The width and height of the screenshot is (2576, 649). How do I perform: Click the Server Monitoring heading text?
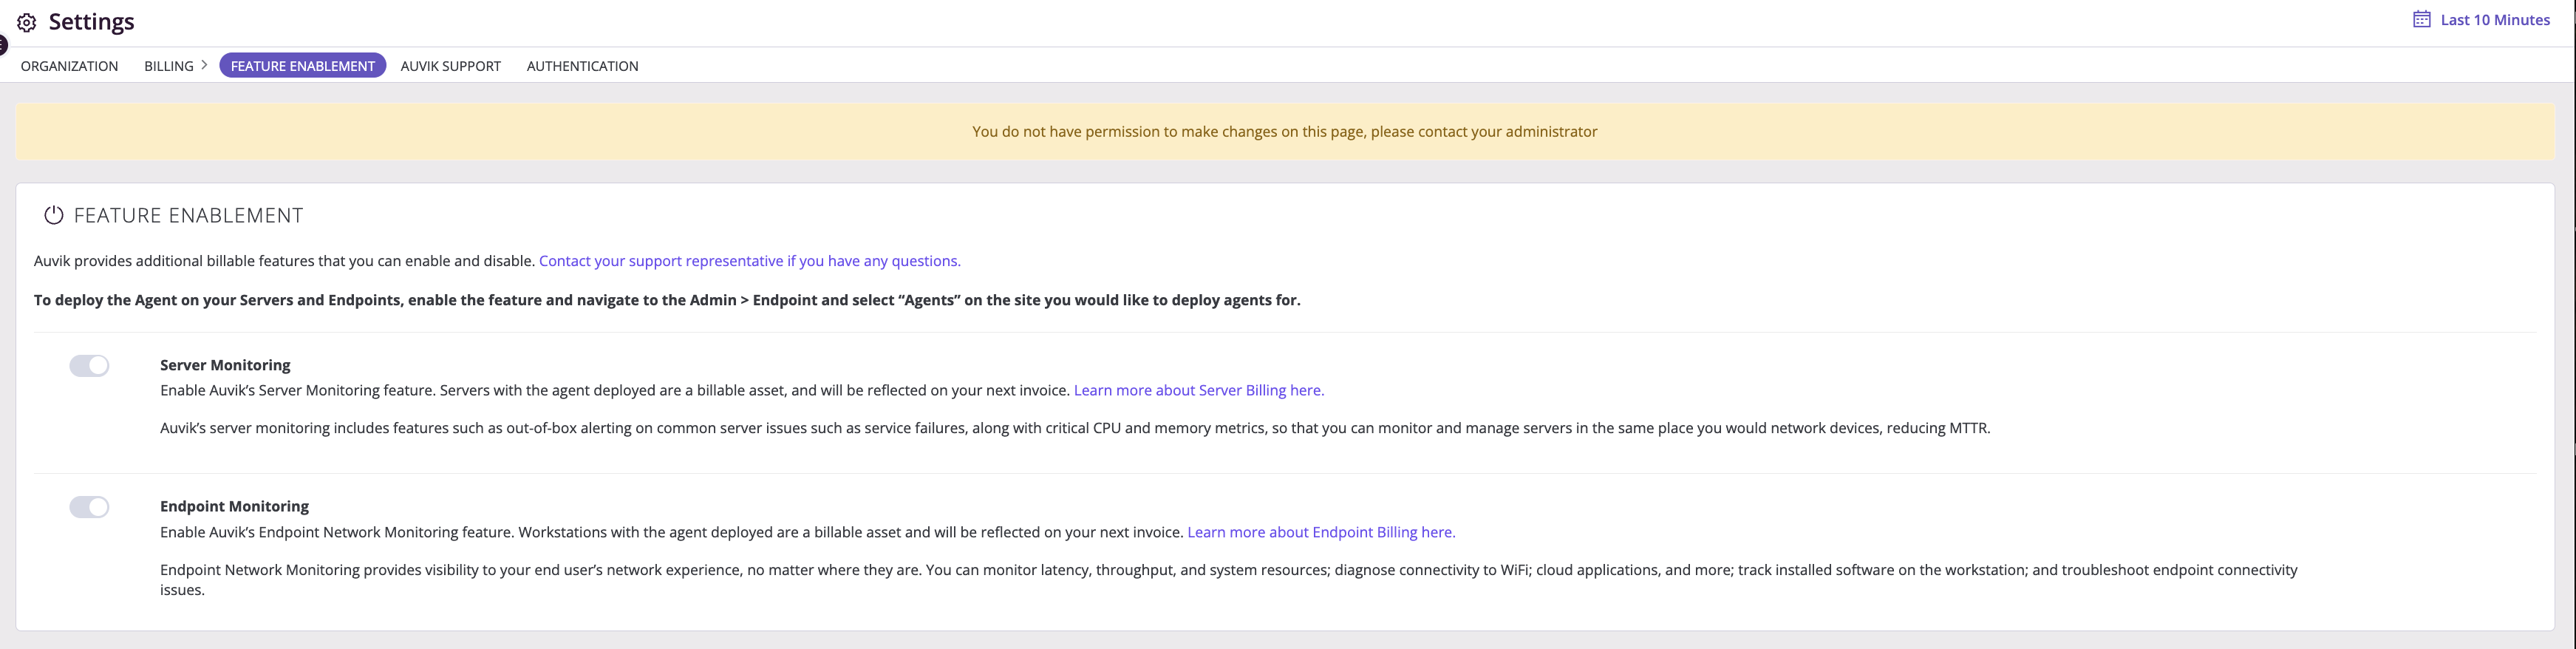[x=225, y=365]
